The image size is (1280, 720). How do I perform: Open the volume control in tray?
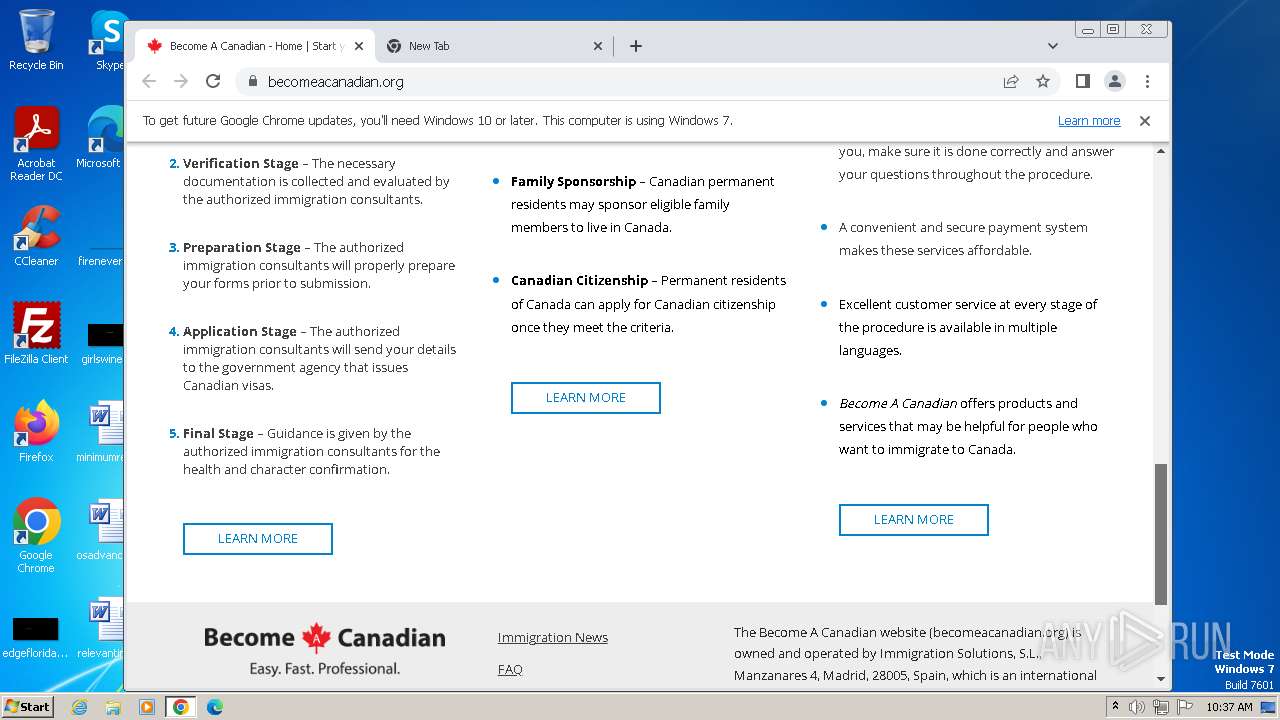(1137, 707)
